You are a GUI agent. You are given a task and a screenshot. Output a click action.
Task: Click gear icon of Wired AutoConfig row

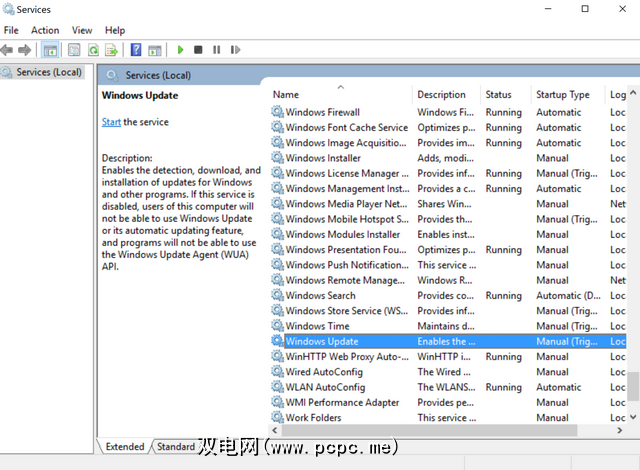pos(278,371)
